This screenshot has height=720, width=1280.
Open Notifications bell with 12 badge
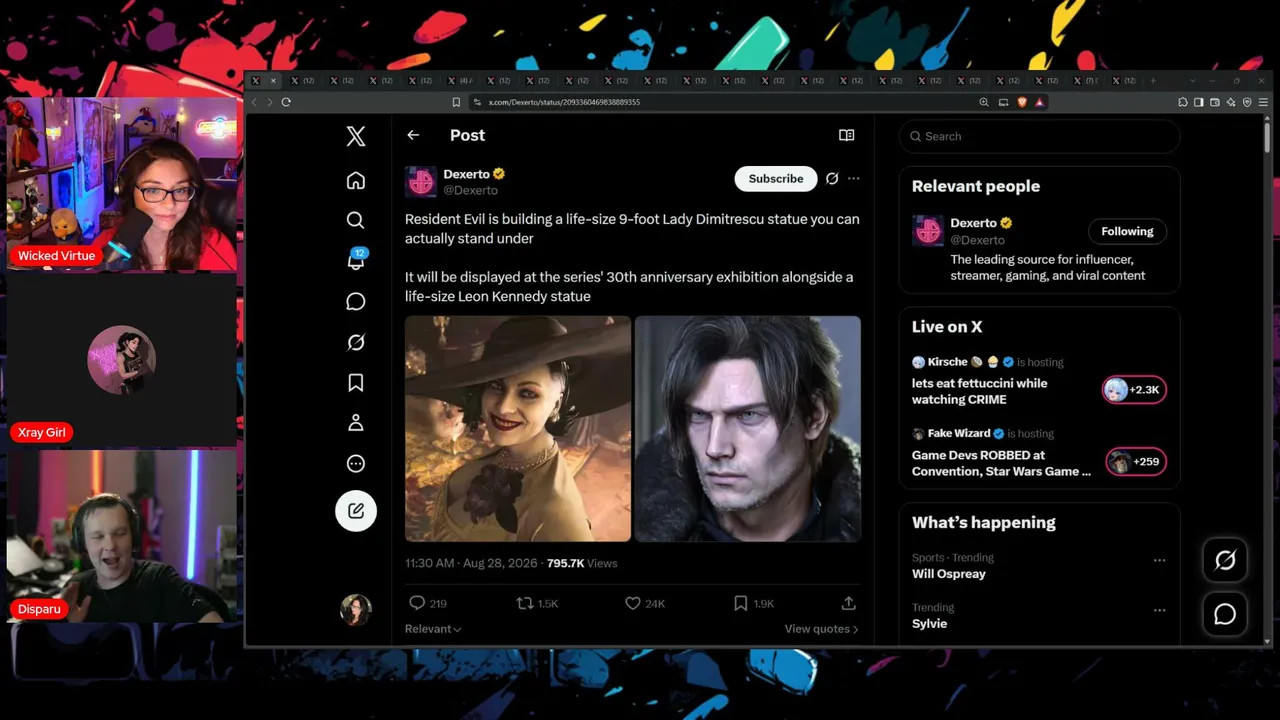coord(356,260)
